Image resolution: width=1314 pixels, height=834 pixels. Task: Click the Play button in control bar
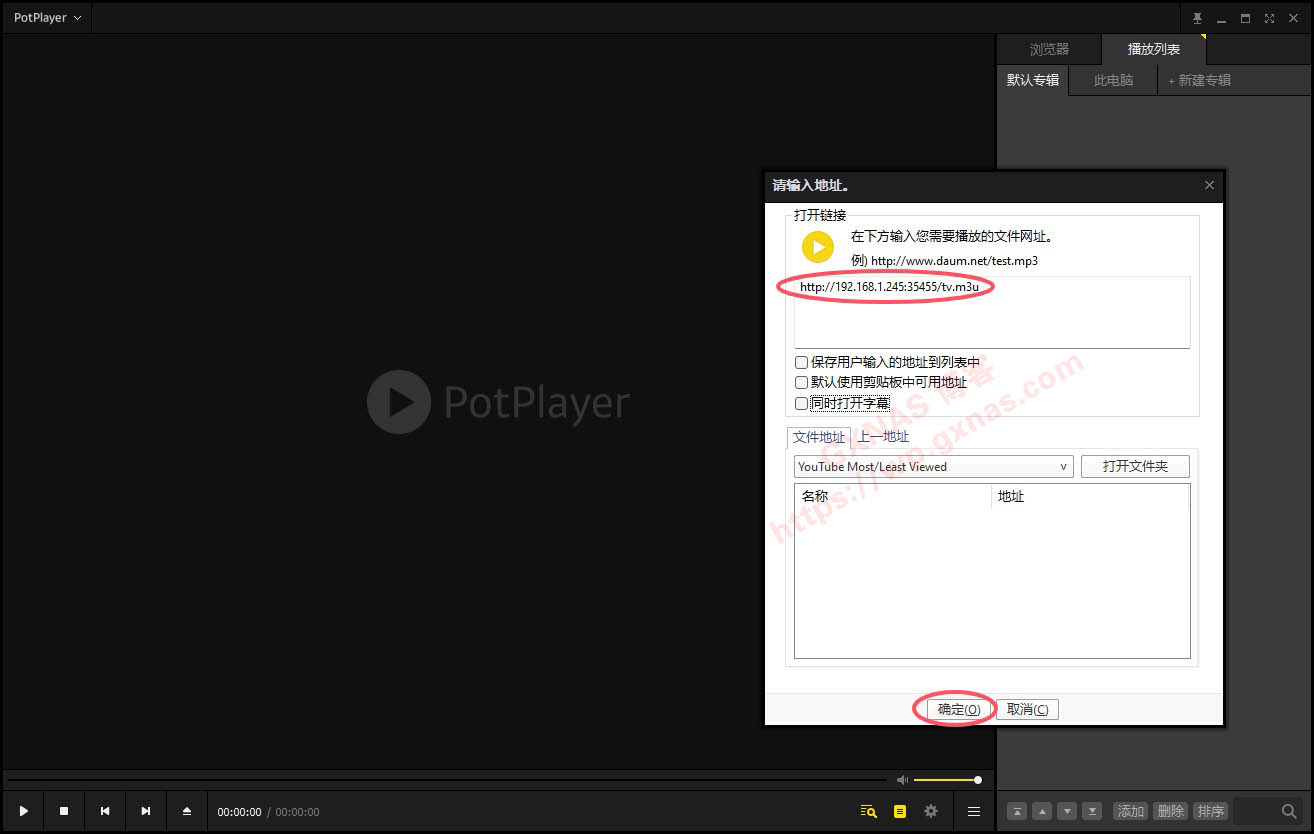24,811
